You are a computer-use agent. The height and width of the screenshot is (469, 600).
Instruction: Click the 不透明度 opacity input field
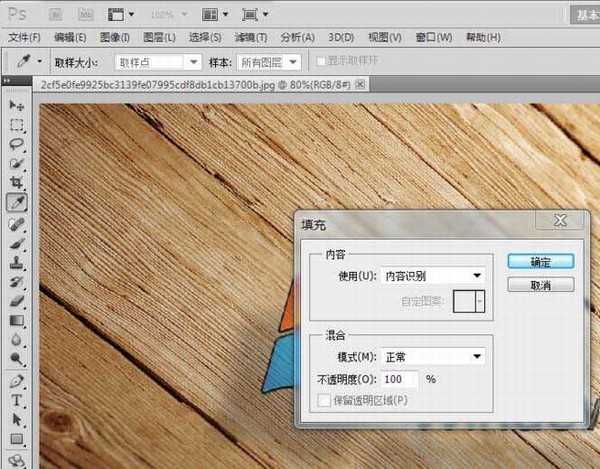point(400,380)
